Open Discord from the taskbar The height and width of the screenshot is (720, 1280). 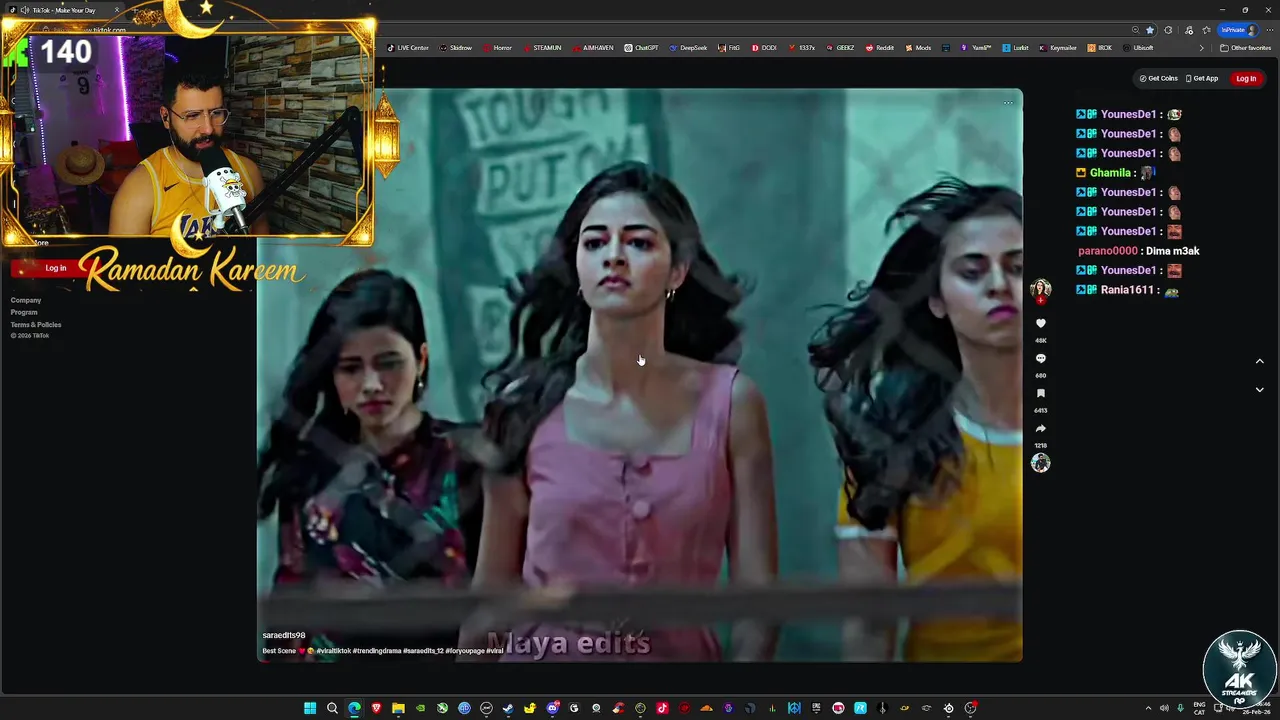point(552,708)
